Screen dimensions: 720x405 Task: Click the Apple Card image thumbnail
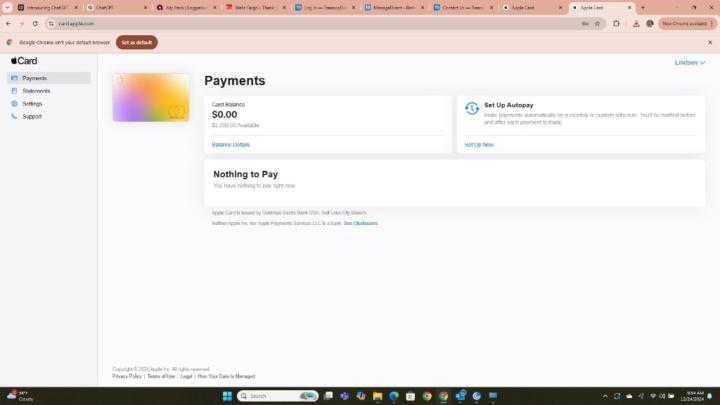151,97
